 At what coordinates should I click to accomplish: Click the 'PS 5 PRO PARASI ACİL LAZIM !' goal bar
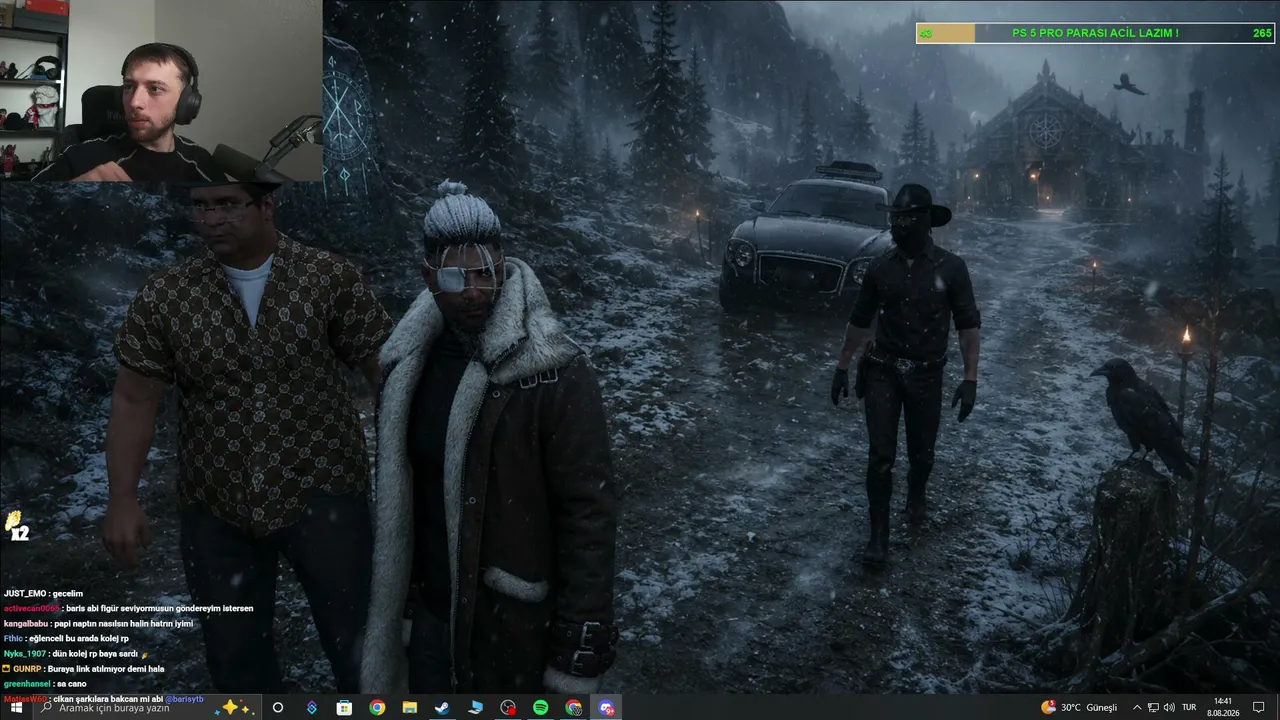pyautogui.click(x=1095, y=33)
